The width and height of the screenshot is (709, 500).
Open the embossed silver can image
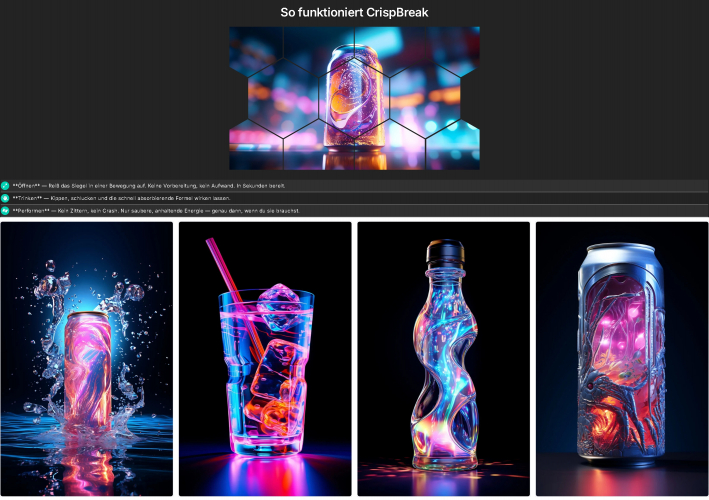click(x=622, y=359)
